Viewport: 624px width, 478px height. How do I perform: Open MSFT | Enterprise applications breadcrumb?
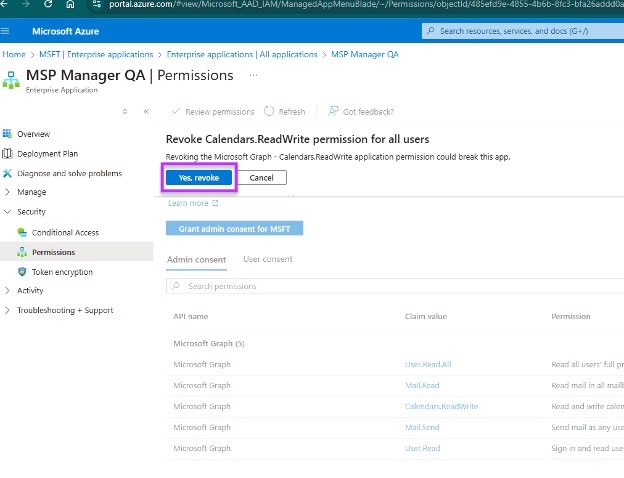(x=96, y=55)
